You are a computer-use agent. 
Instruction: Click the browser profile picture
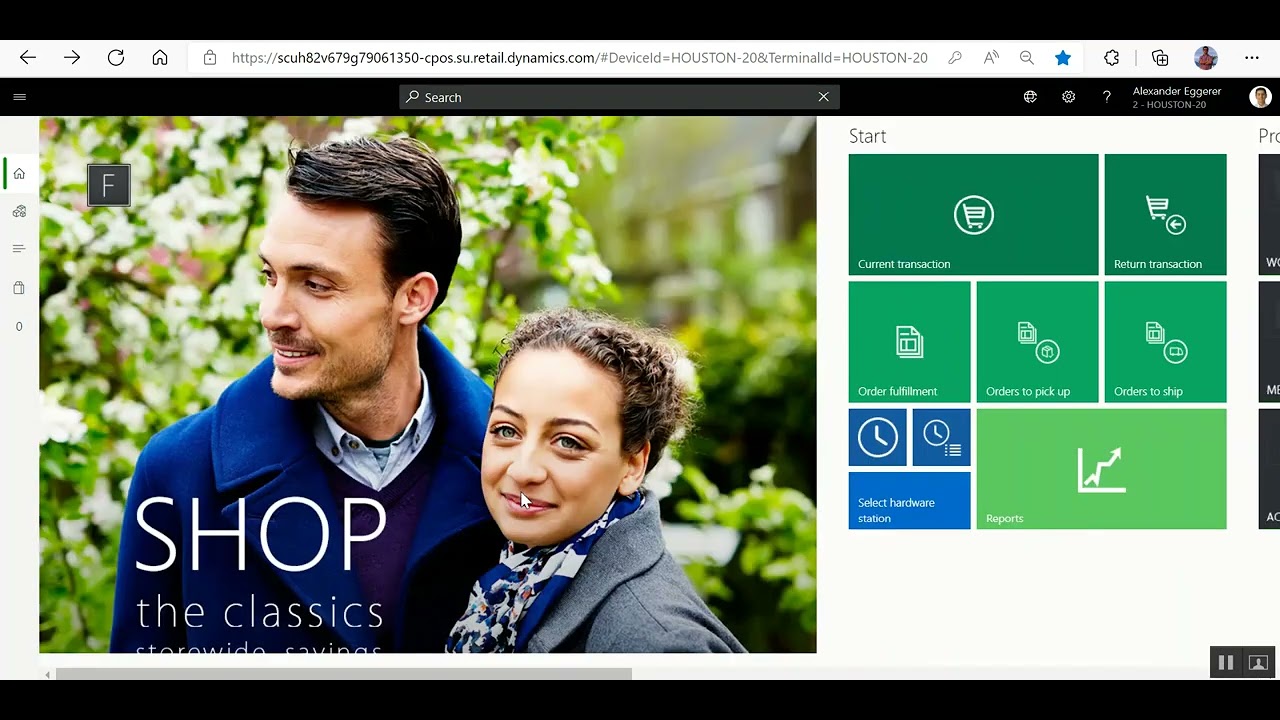1206,58
